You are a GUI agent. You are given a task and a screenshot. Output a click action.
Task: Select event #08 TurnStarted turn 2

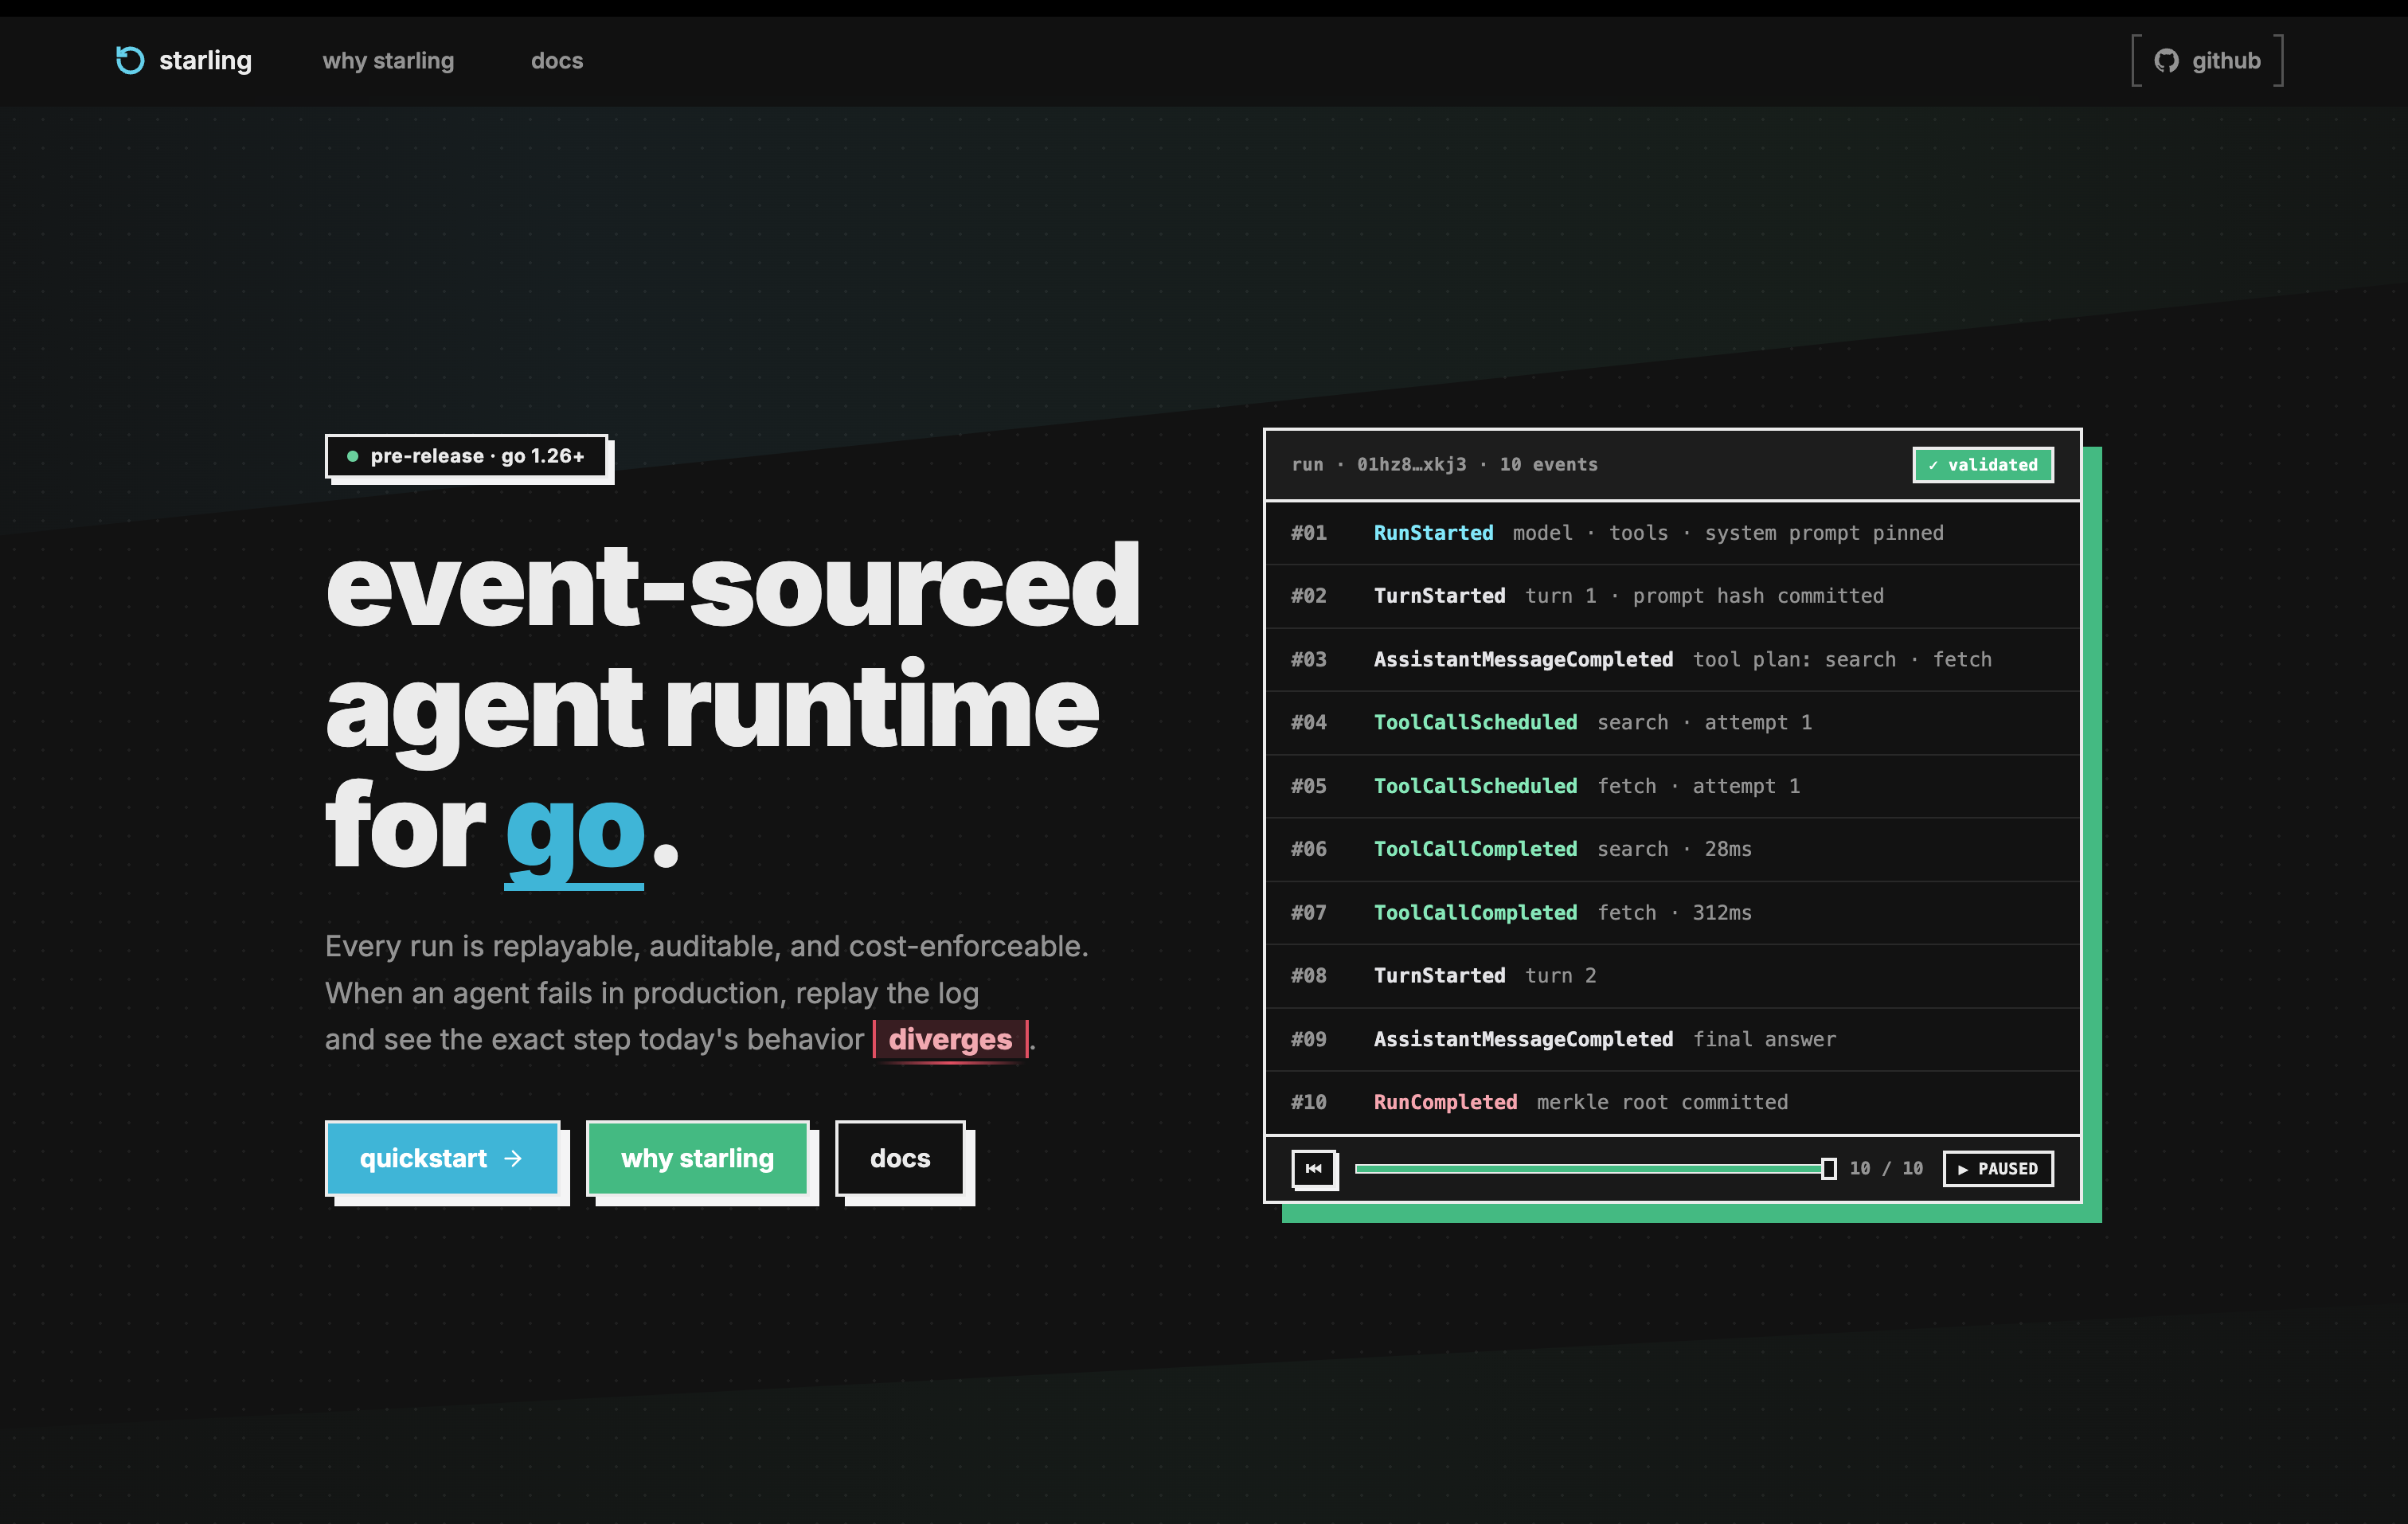pyautogui.click(x=1672, y=976)
